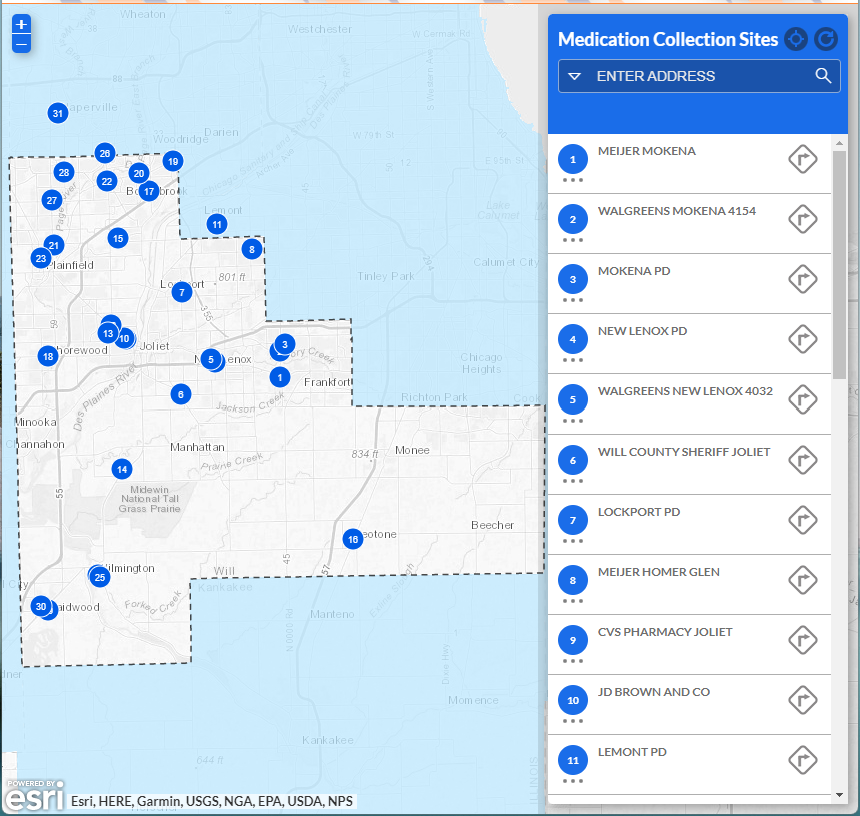This screenshot has width=860, height=816.
Task: Open directions for WALGREENS NEW LENOX 4032
Action: click(x=803, y=399)
